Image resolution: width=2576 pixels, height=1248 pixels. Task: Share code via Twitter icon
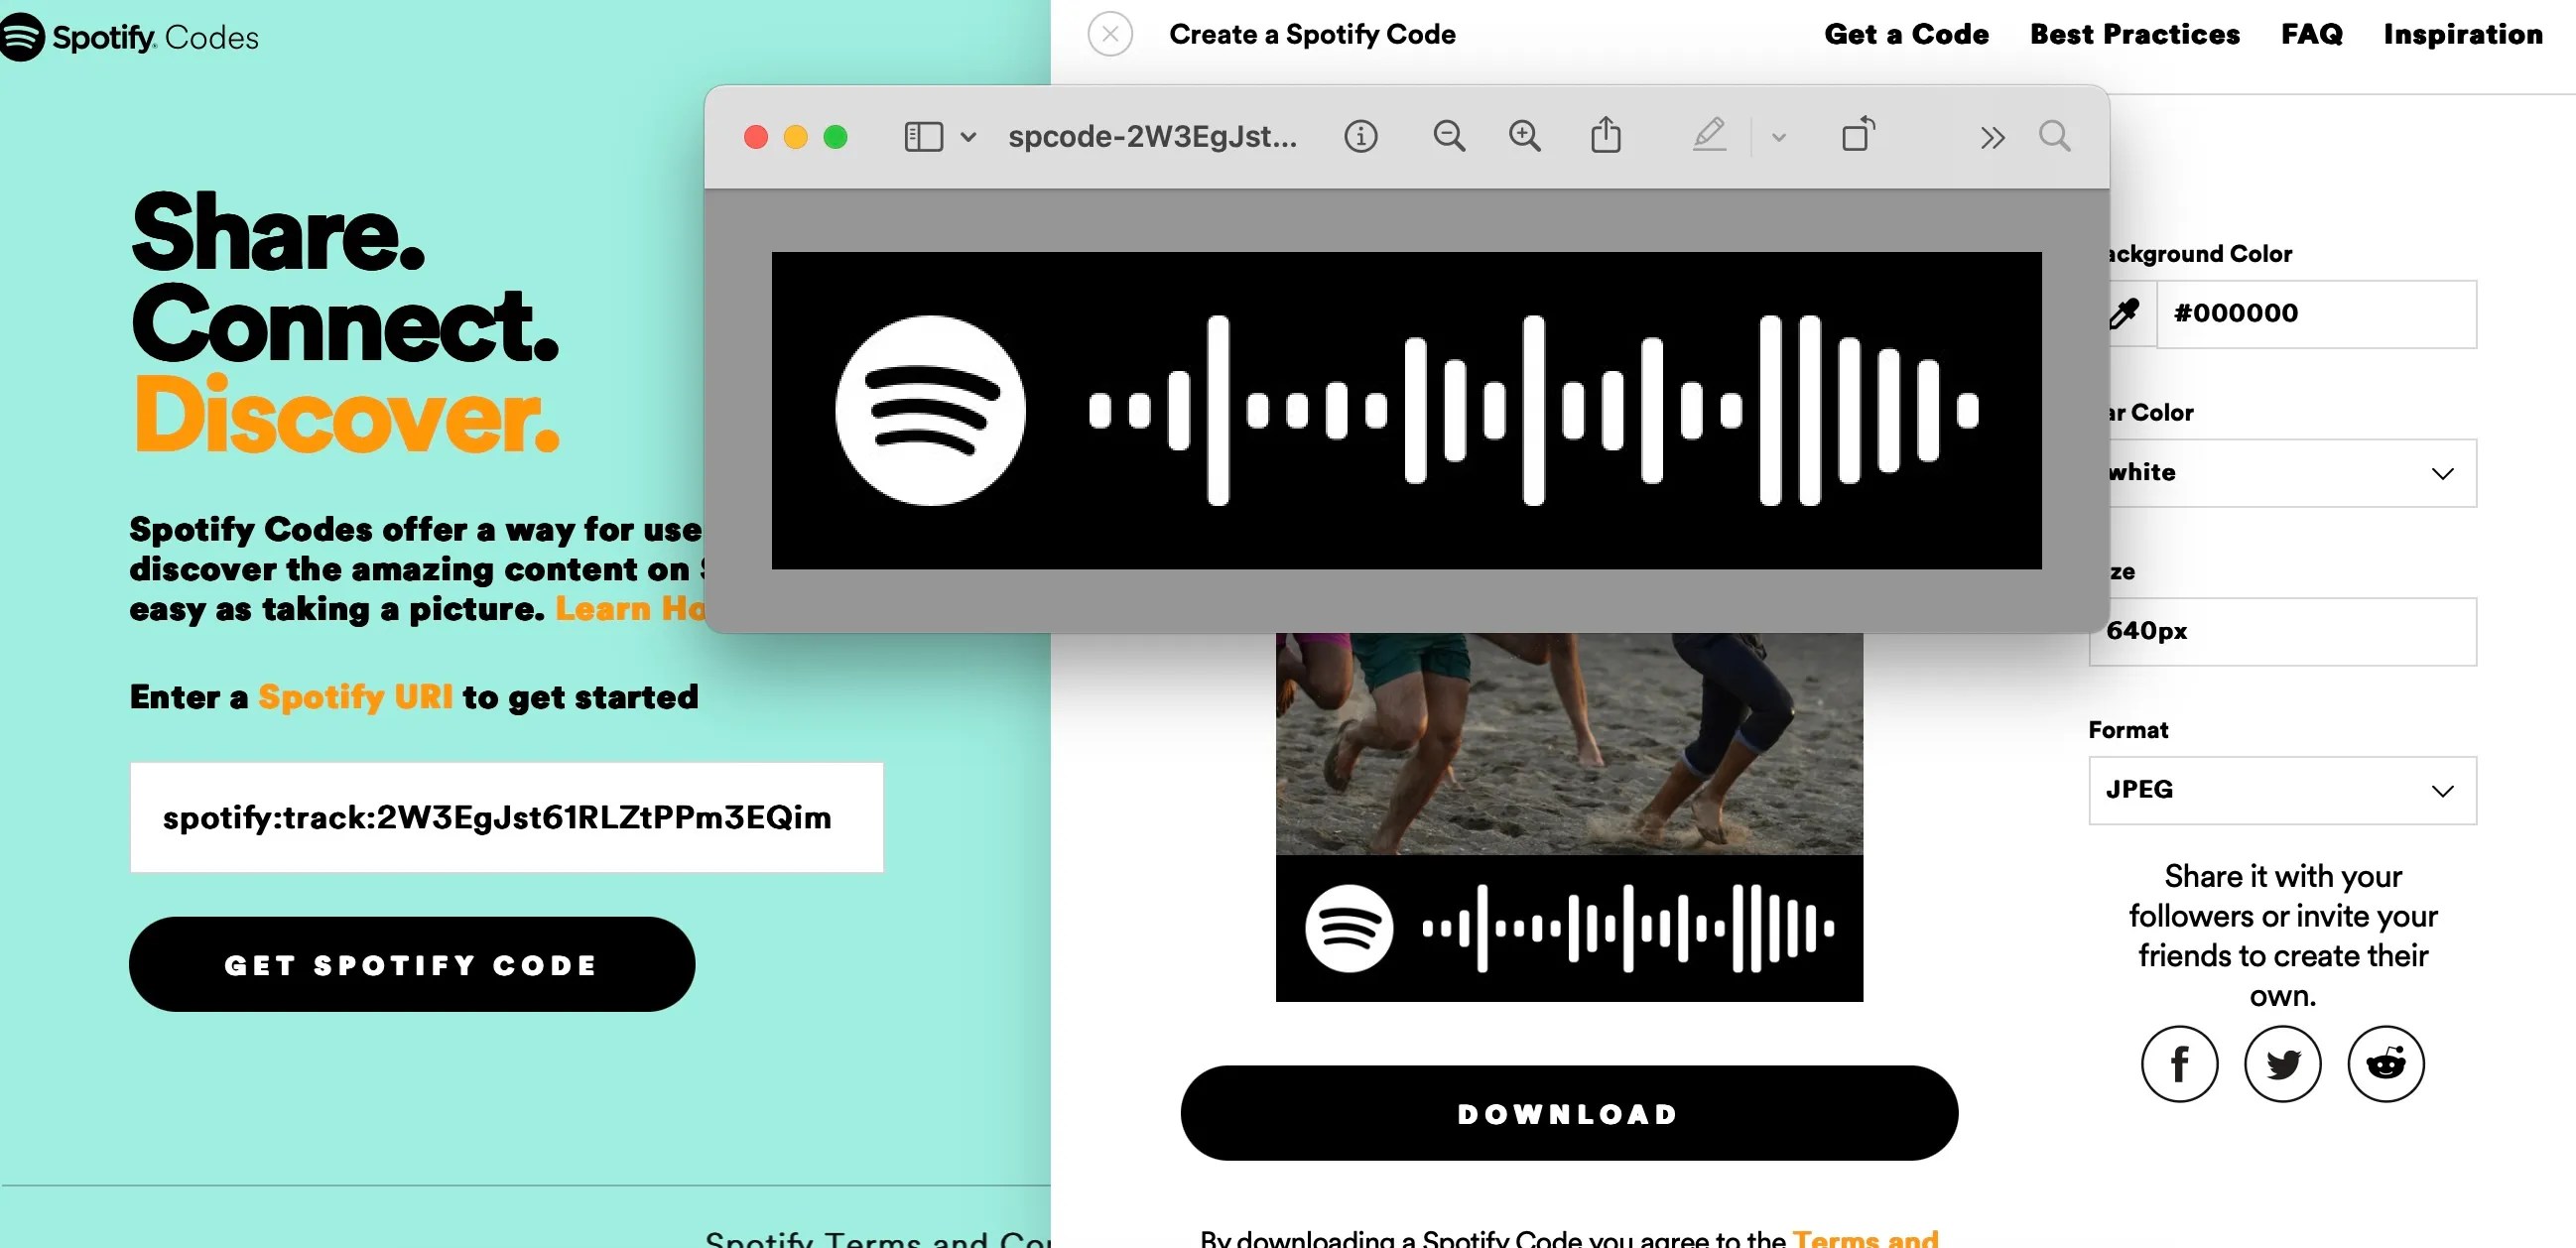tap(2282, 1064)
